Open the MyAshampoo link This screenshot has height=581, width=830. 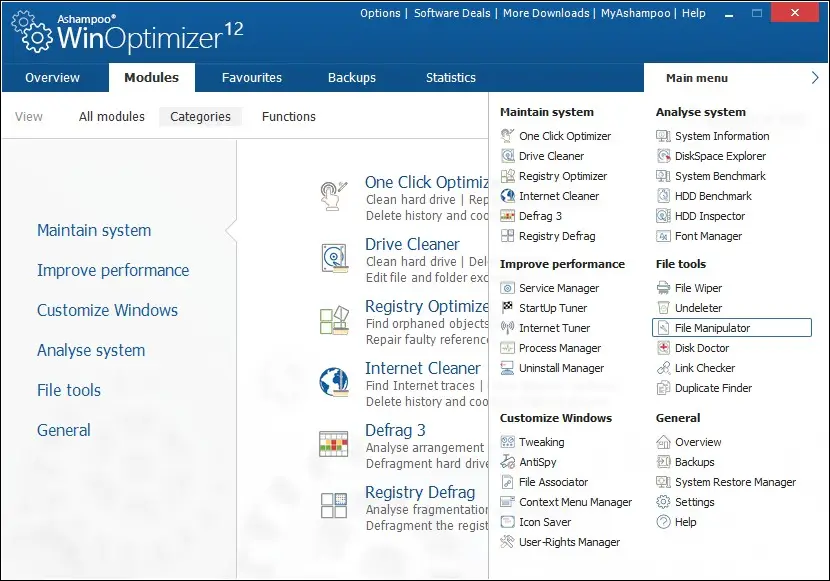(635, 13)
